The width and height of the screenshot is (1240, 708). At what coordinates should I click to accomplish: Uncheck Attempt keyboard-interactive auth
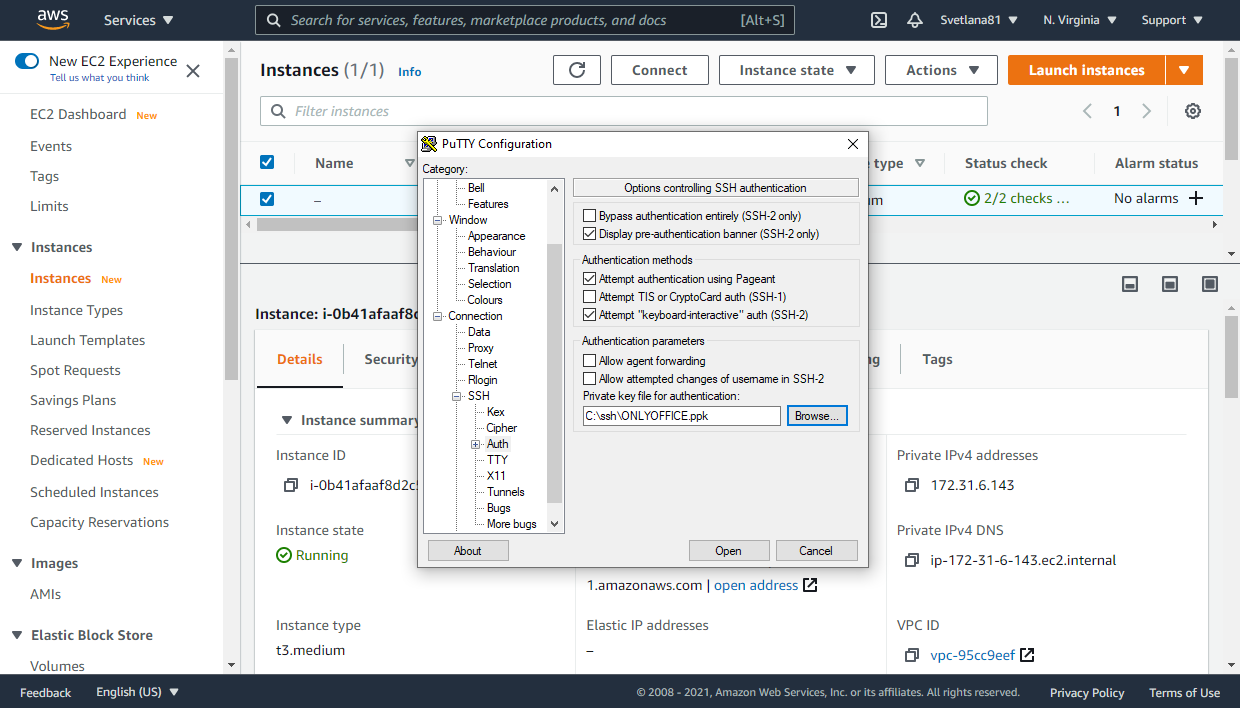pyautogui.click(x=589, y=315)
